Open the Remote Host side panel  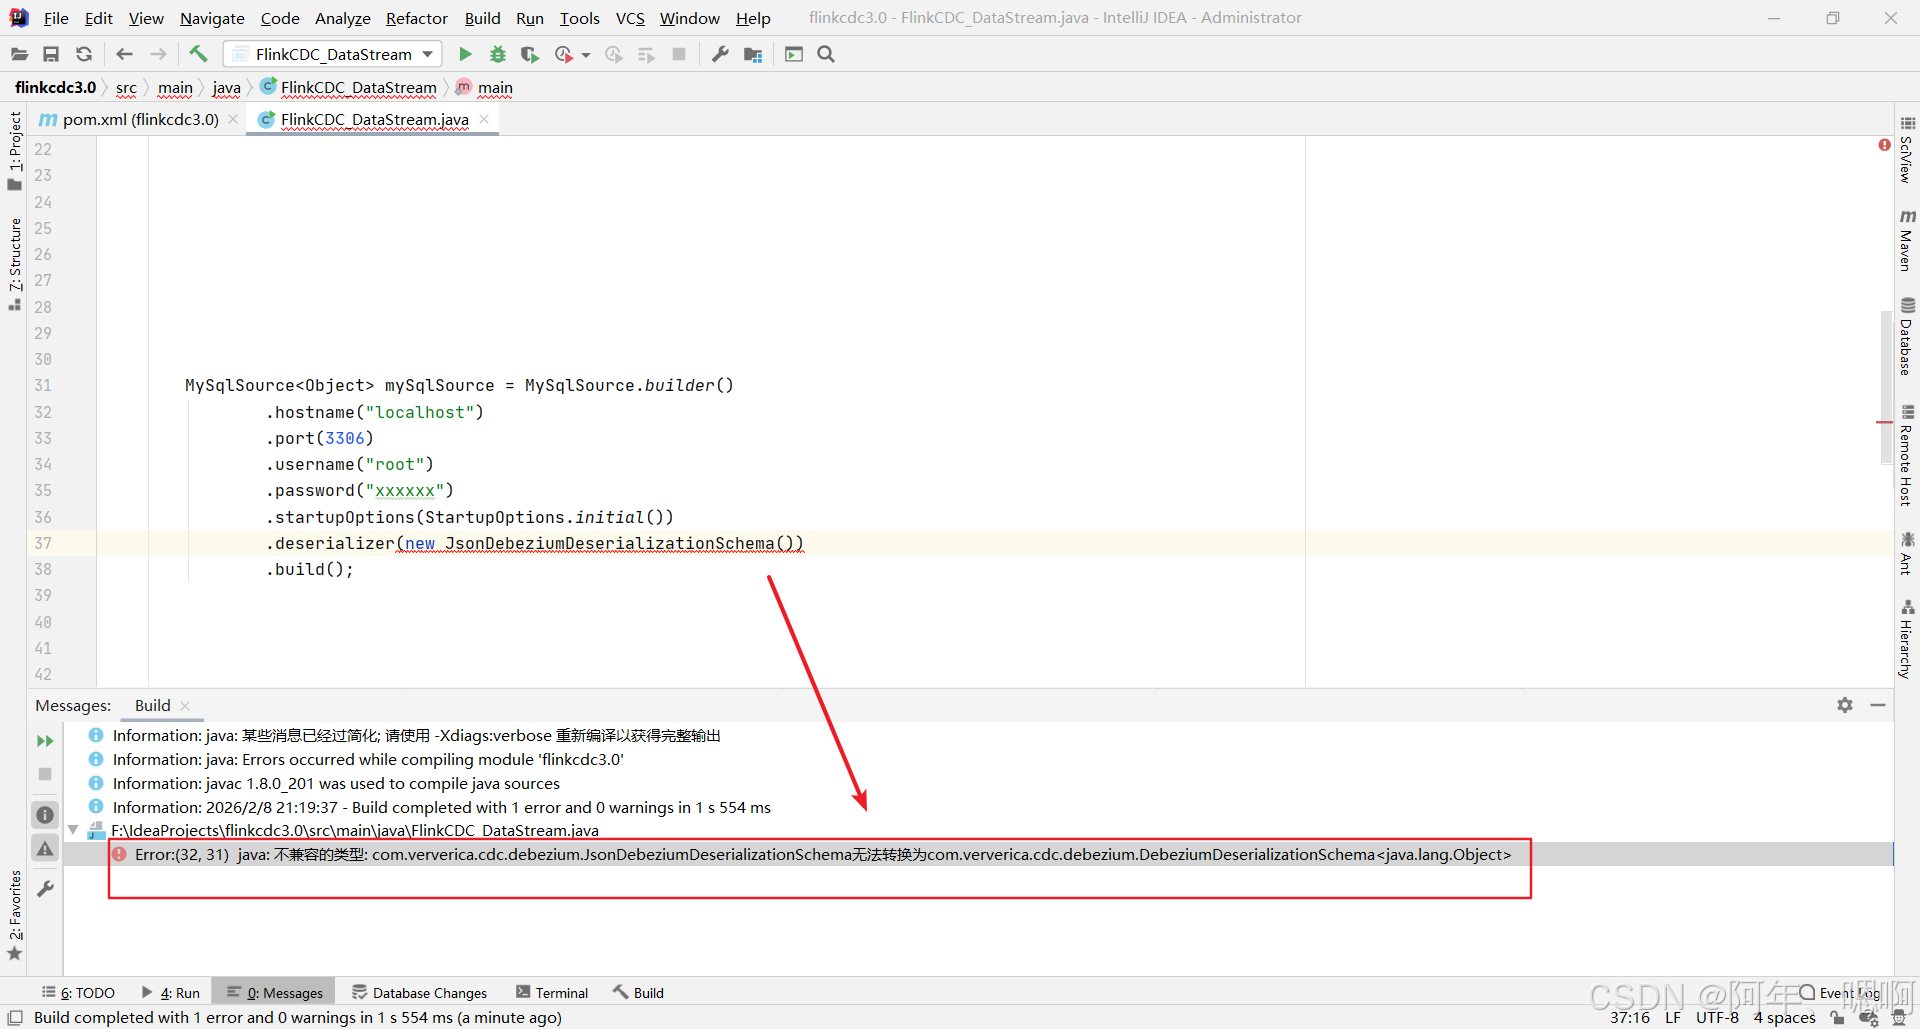click(1907, 455)
